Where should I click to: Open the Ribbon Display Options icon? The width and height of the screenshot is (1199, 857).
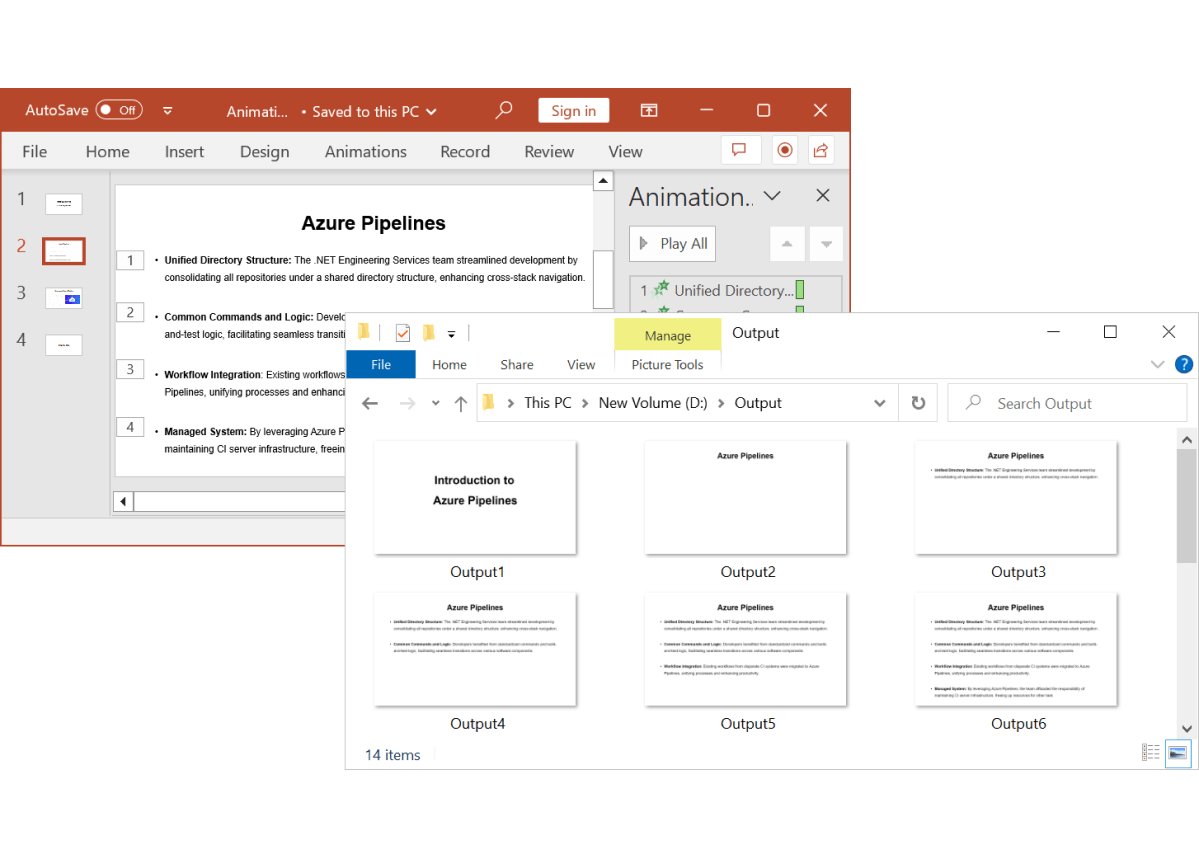[648, 110]
